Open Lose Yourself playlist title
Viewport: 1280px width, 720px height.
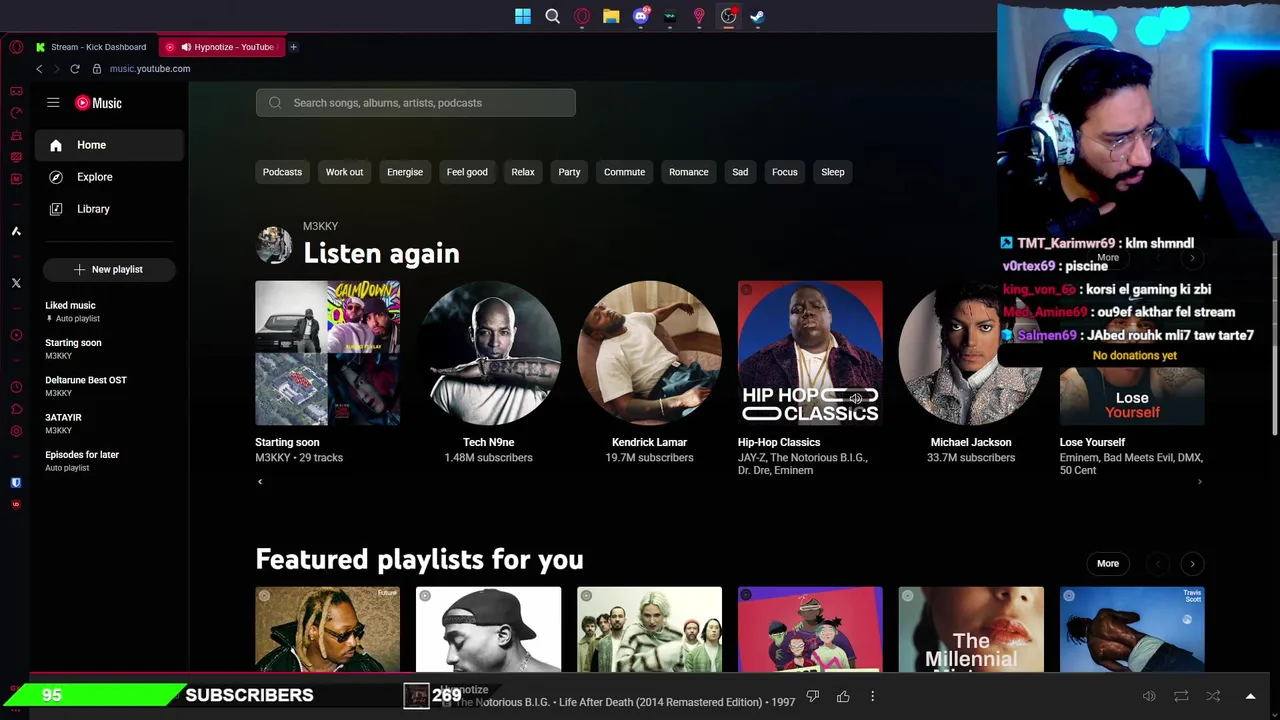coord(1092,442)
